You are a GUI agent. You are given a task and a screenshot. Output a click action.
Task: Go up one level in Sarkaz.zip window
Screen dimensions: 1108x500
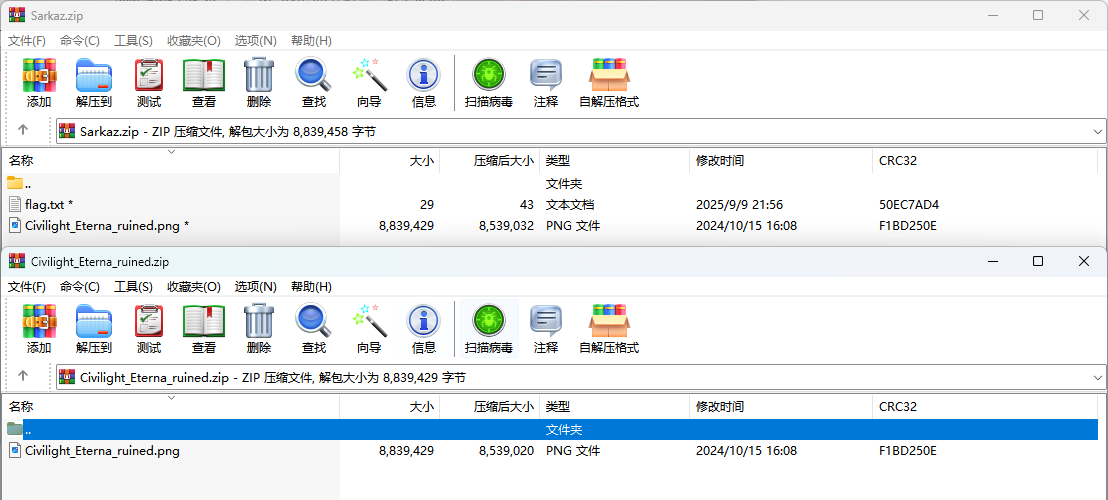pyautogui.click(x=23, y=131)
